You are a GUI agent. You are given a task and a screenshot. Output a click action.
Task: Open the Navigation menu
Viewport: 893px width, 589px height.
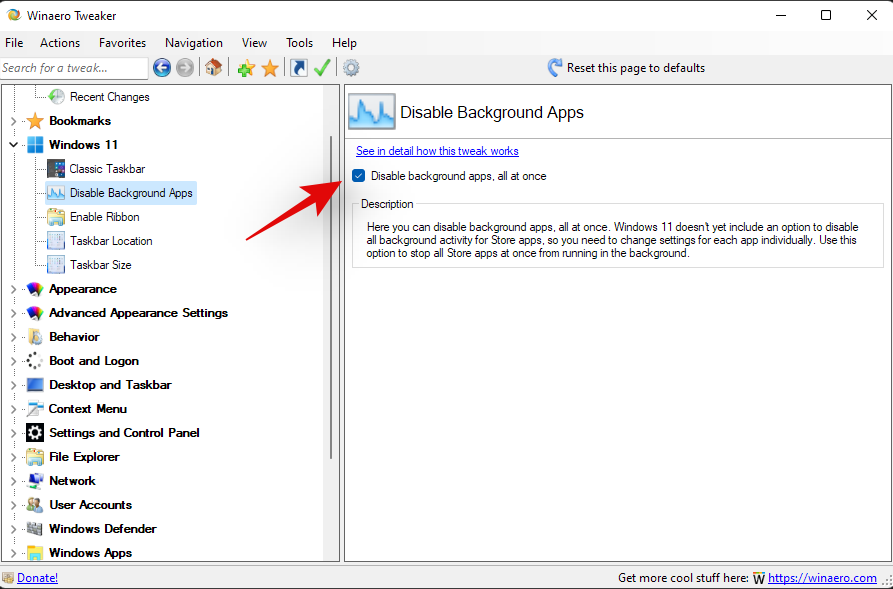point(194,43)
